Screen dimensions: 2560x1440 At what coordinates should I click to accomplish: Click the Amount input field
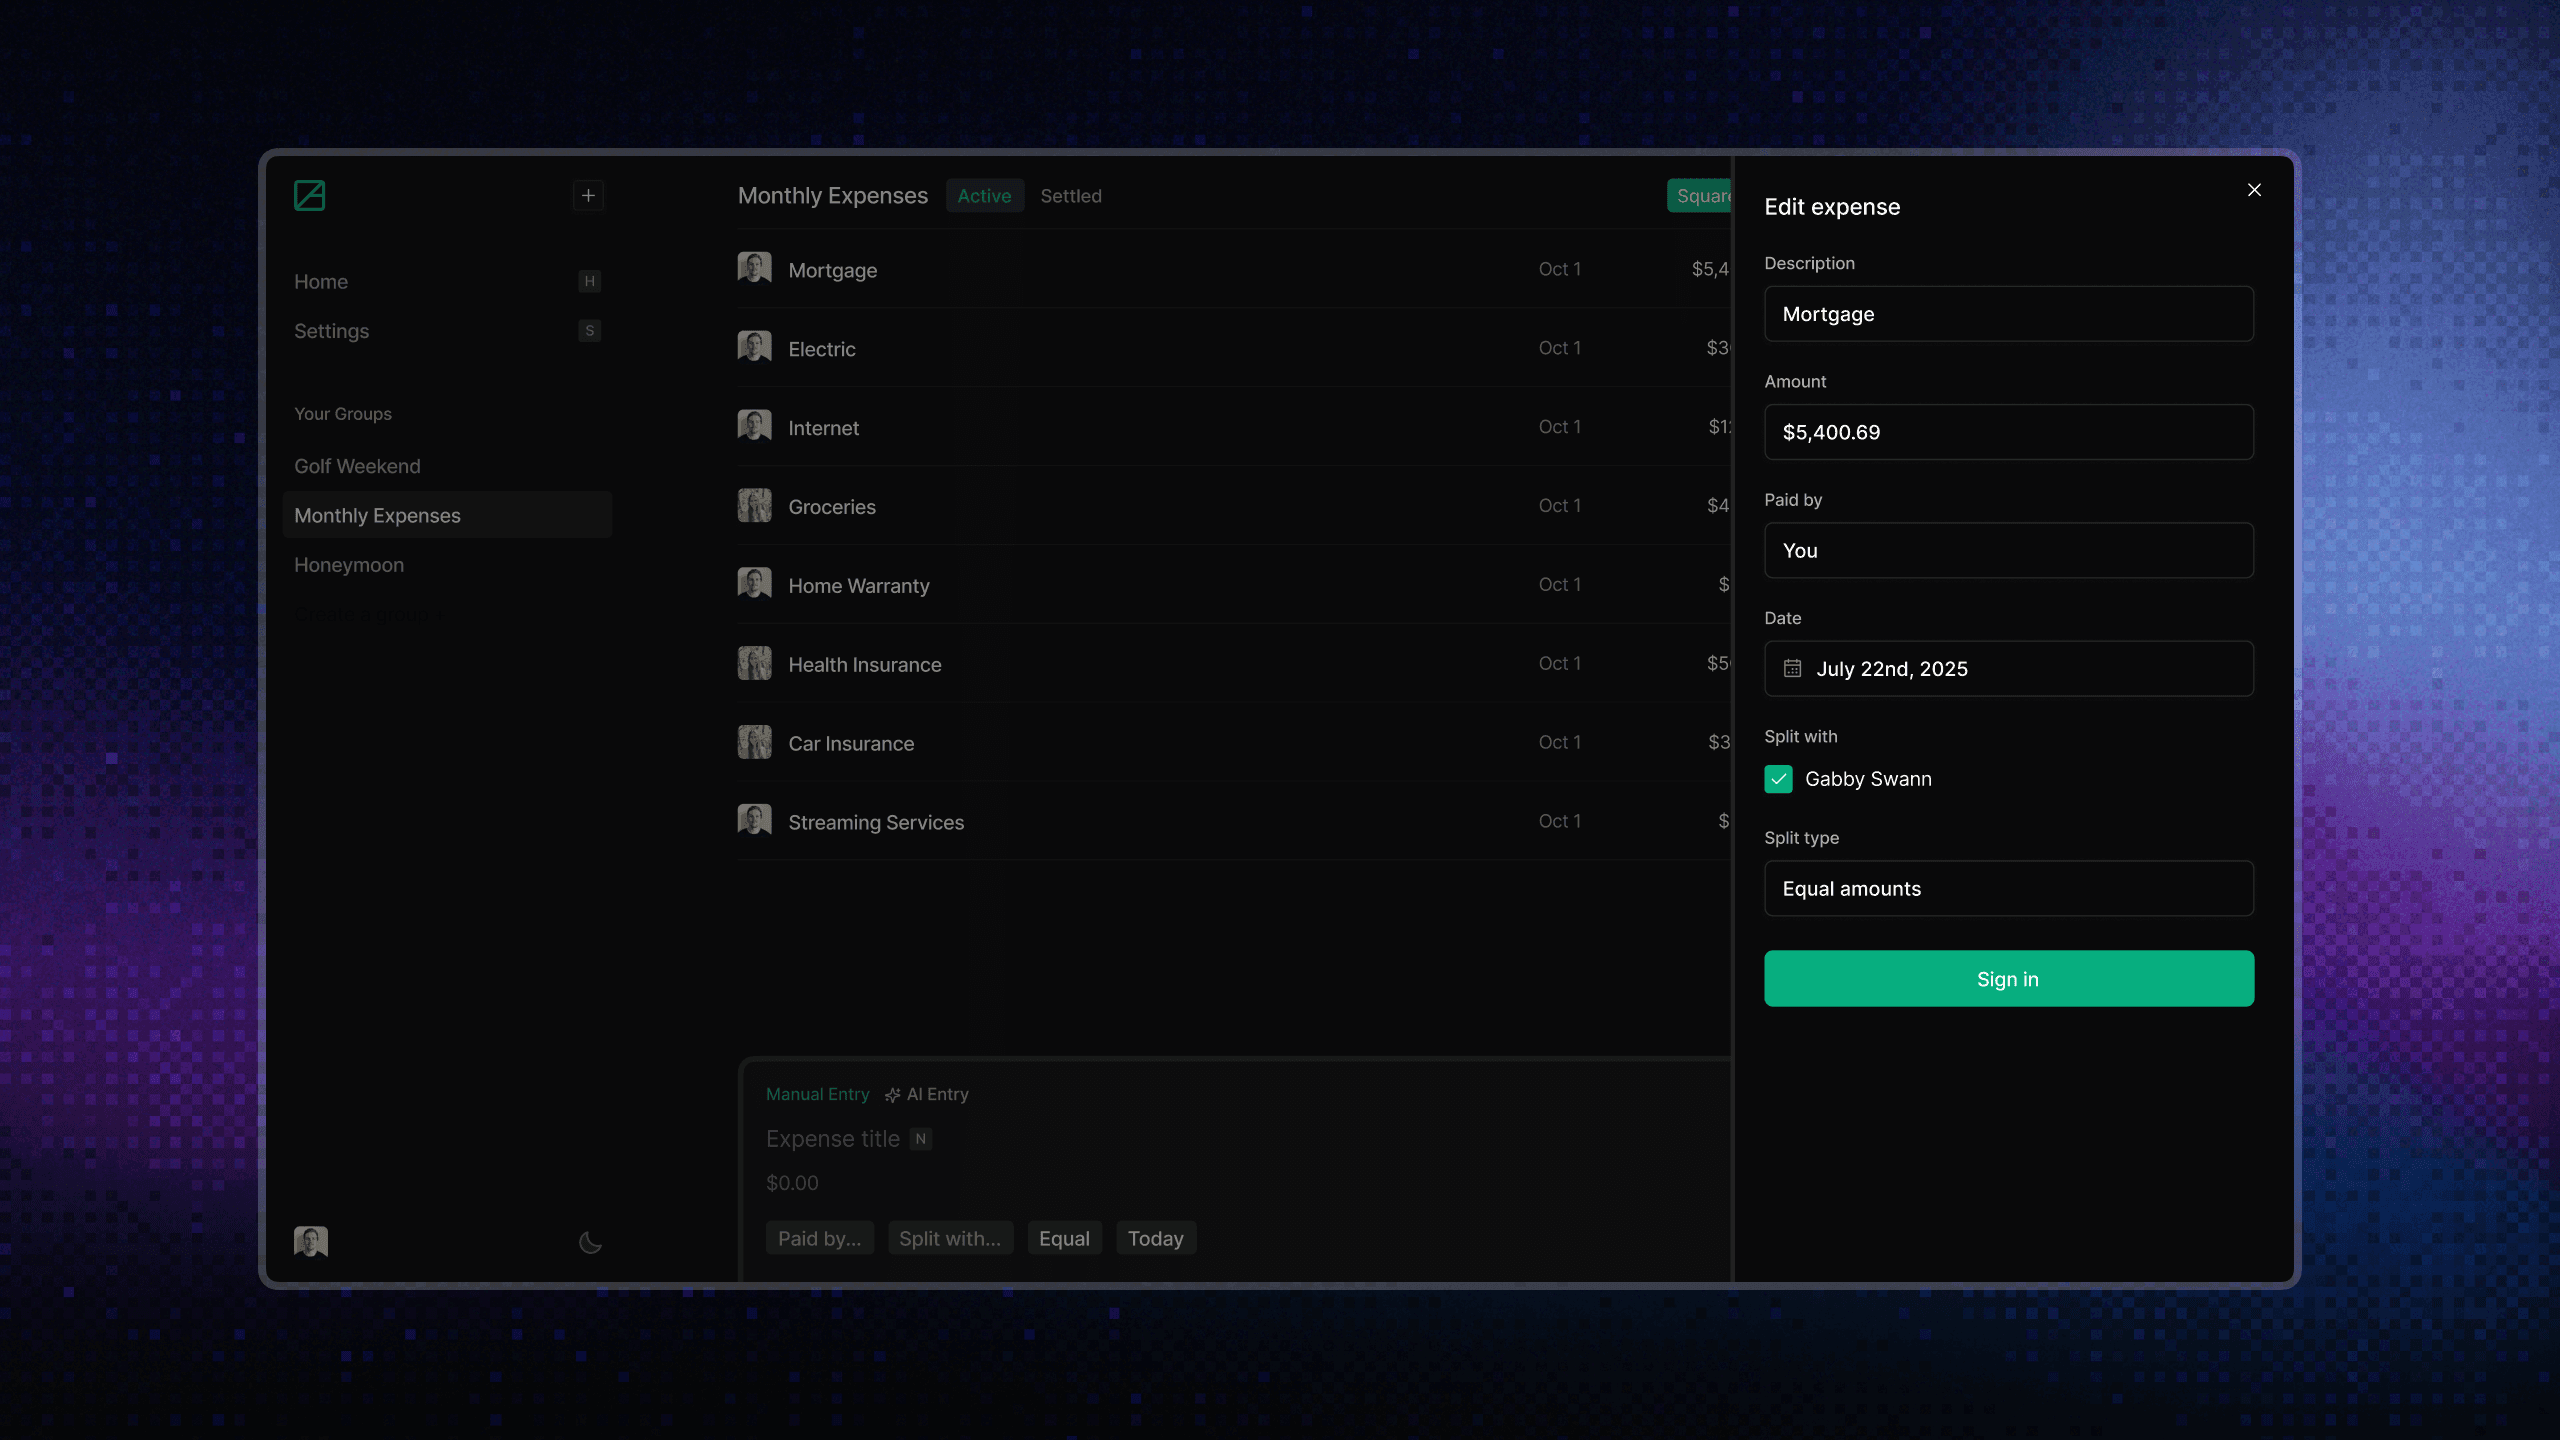(x=2008, y=432)
